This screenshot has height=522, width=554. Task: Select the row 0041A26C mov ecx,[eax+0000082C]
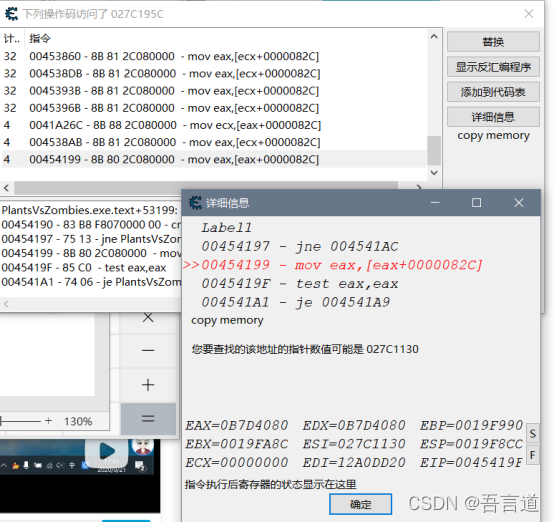tap(214, 125)
